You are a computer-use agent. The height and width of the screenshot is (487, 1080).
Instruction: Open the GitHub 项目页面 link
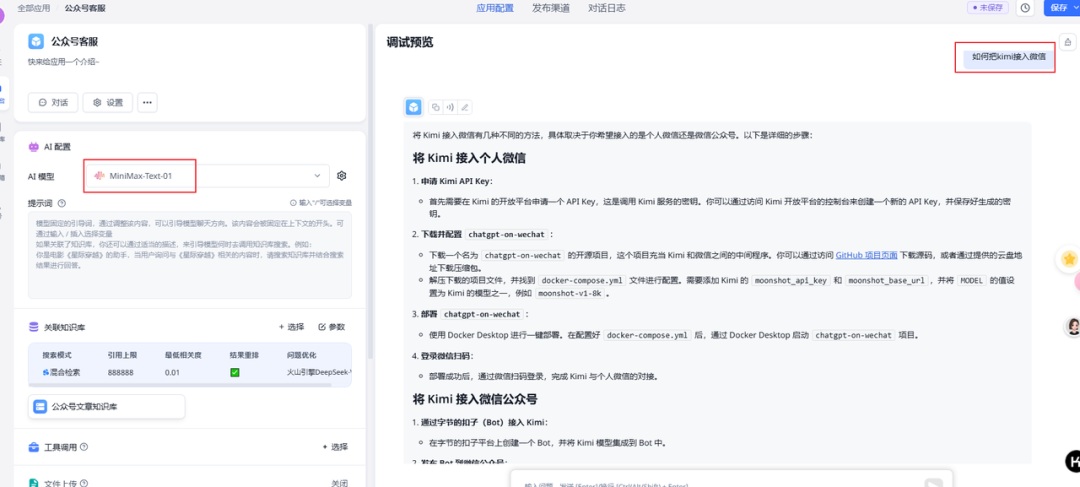(866, 255)
